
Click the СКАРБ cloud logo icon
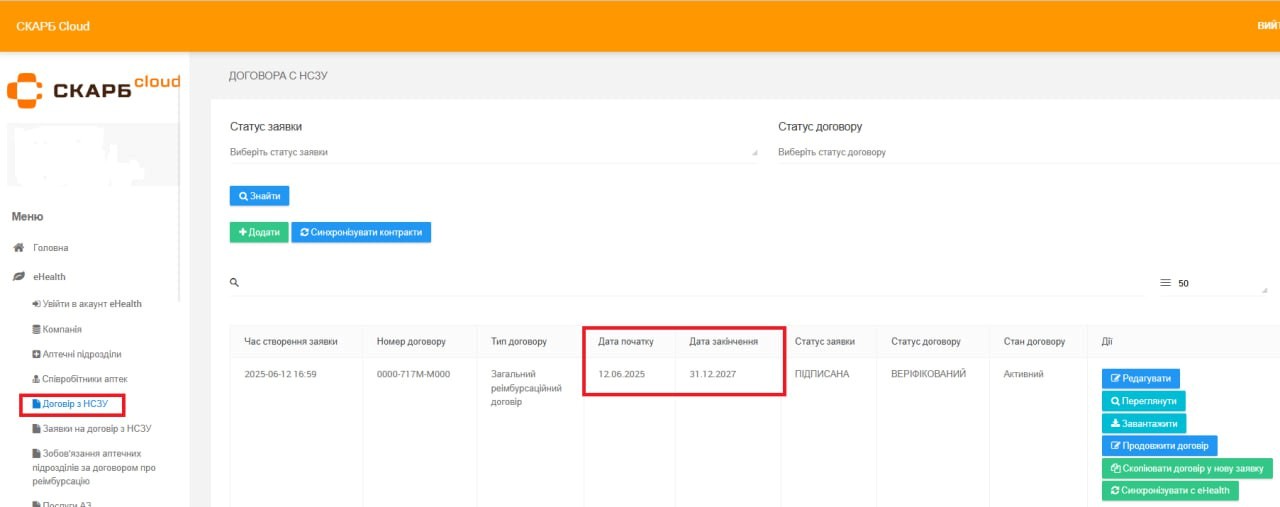pos(24,92)
